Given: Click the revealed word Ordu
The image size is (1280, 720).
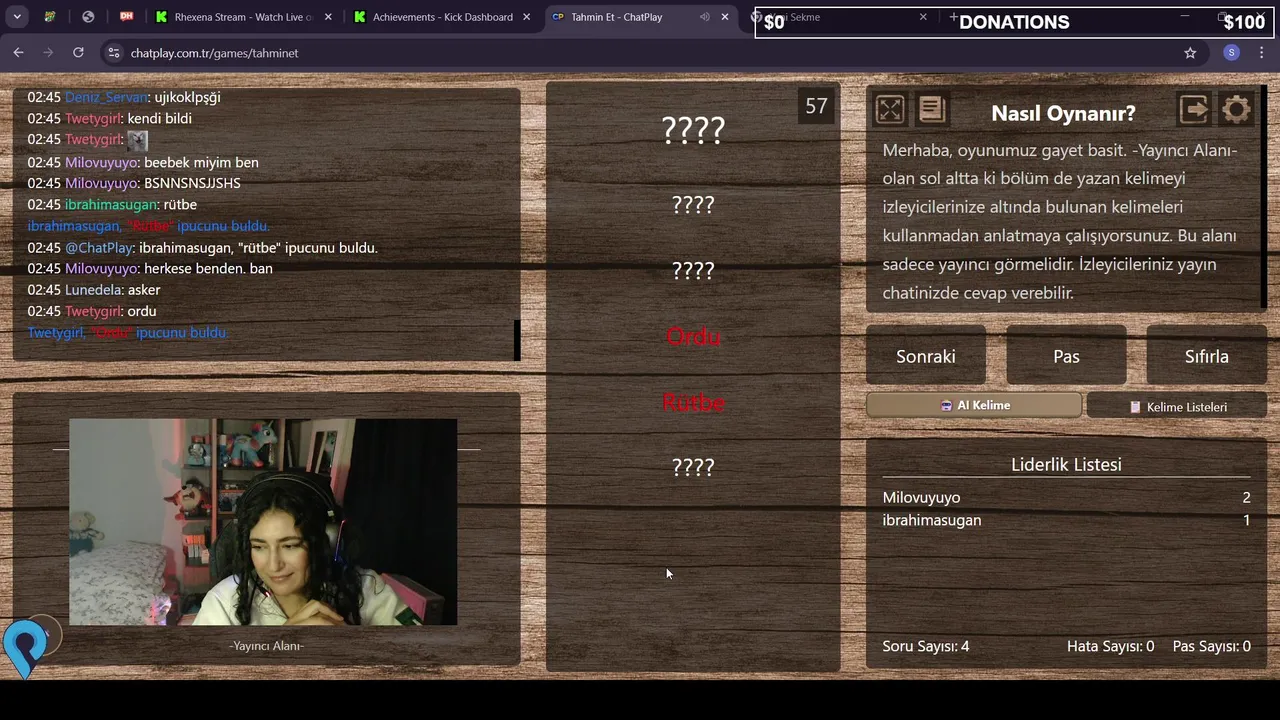Looking at the screenshot, I should click(693, 337).
